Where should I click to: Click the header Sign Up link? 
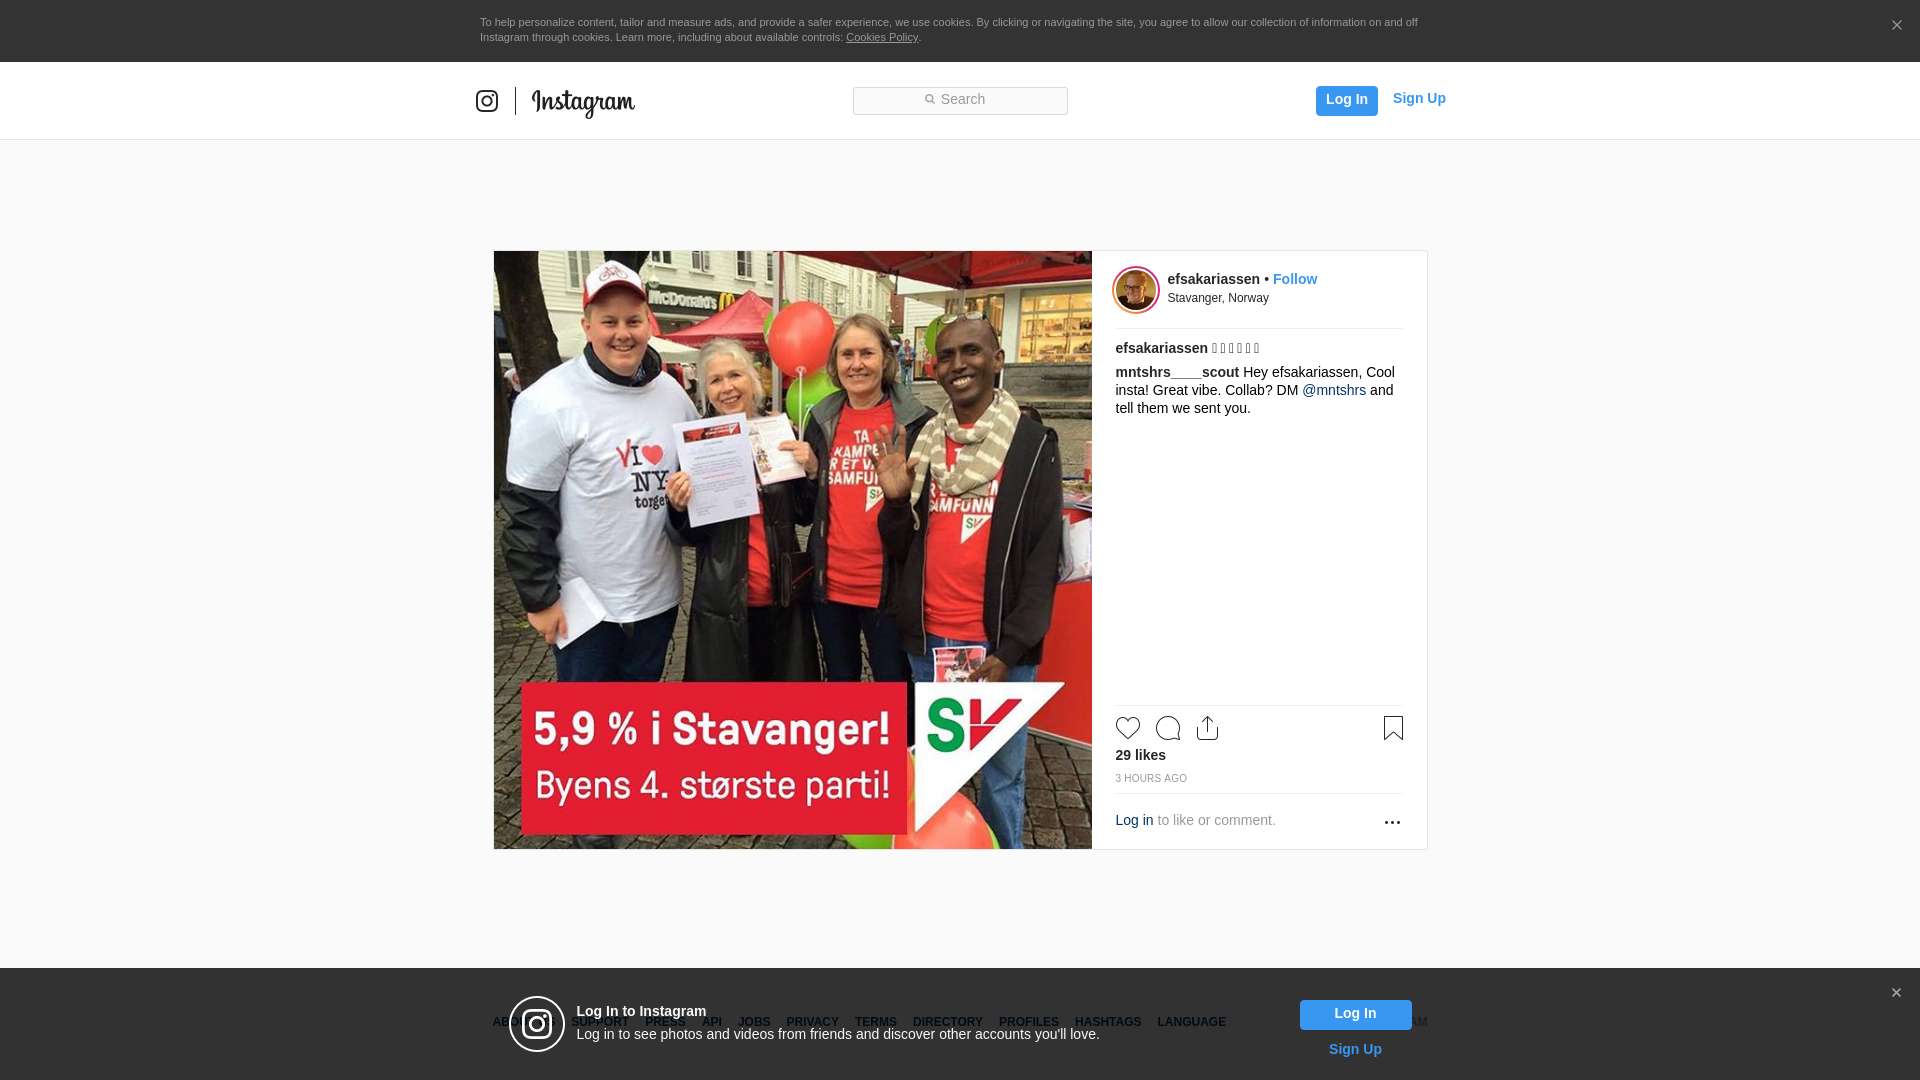click(1419, 98)
